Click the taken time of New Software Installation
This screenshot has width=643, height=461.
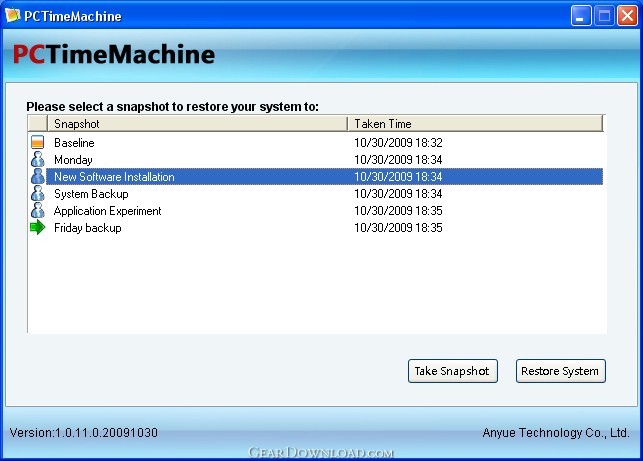398,177
